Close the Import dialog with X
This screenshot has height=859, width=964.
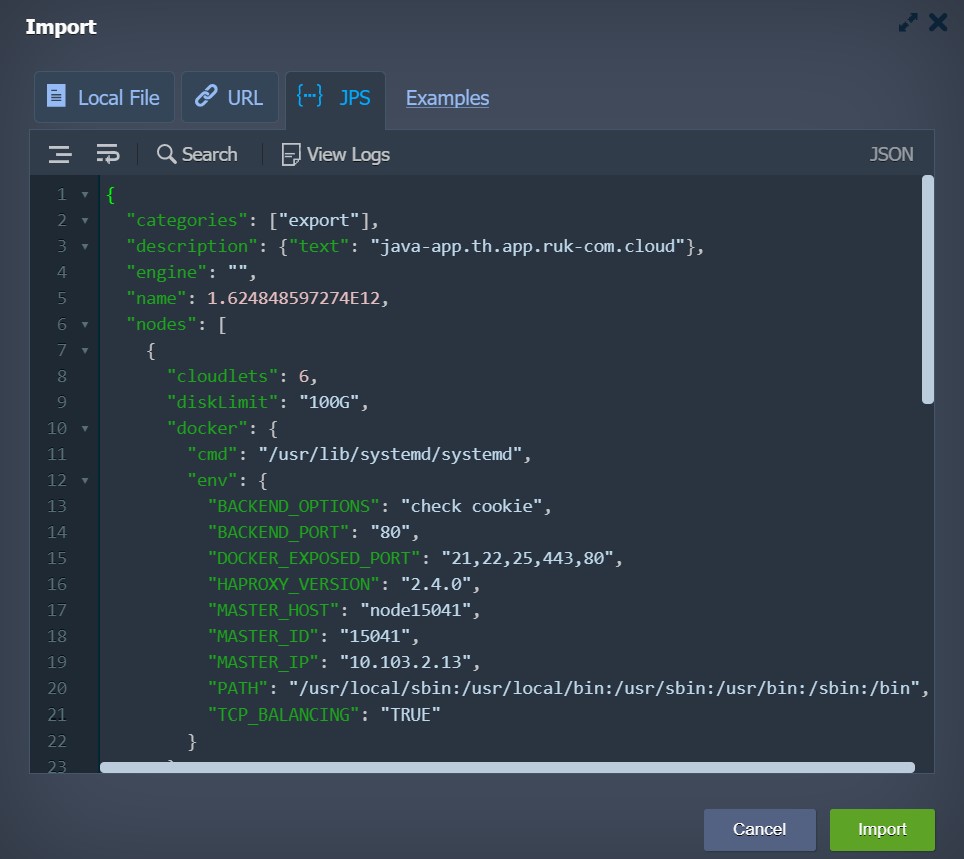(x=938, y=22)
